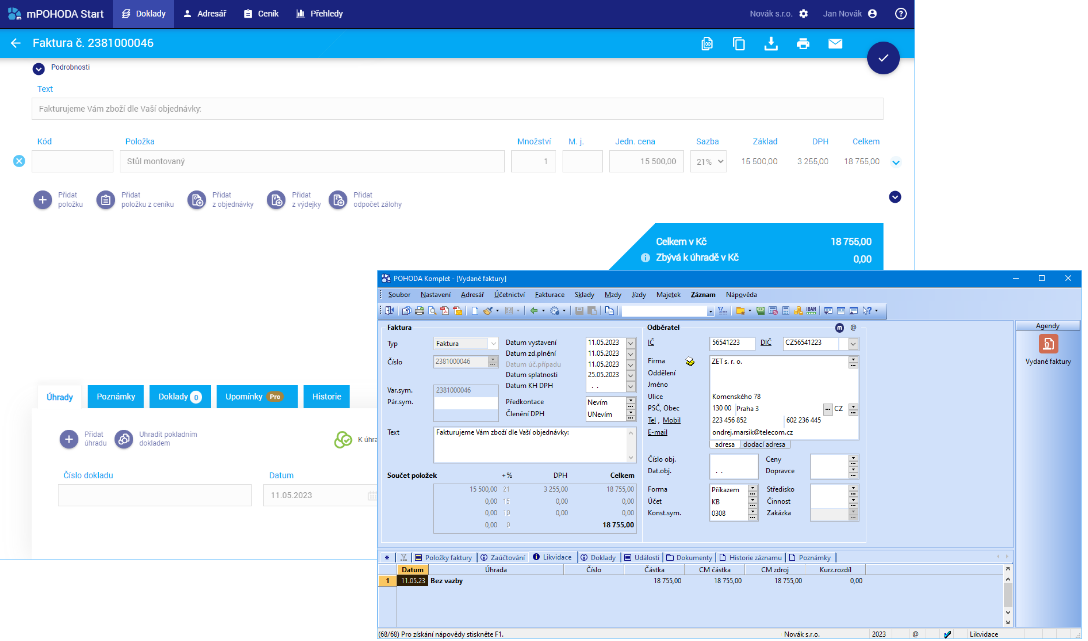This screenshot has height=641, width=1088.
Task: Click the E-mail link label in POHODA
Action: point(657,432)
